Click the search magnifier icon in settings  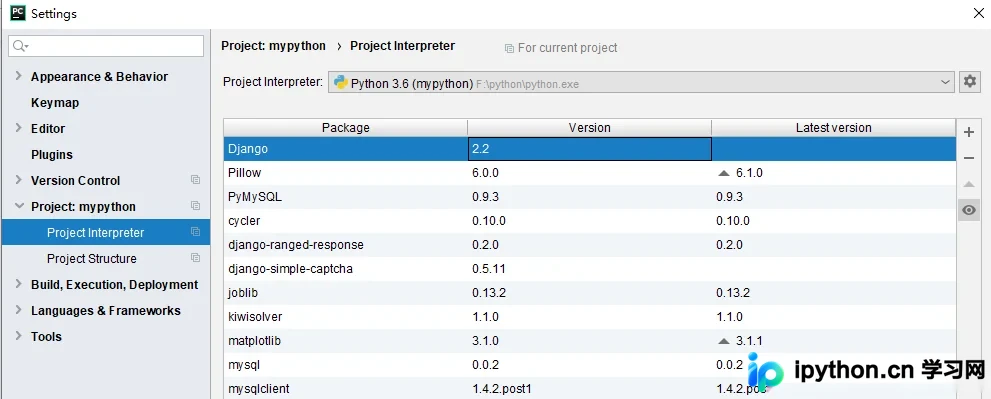coord(20,46)
